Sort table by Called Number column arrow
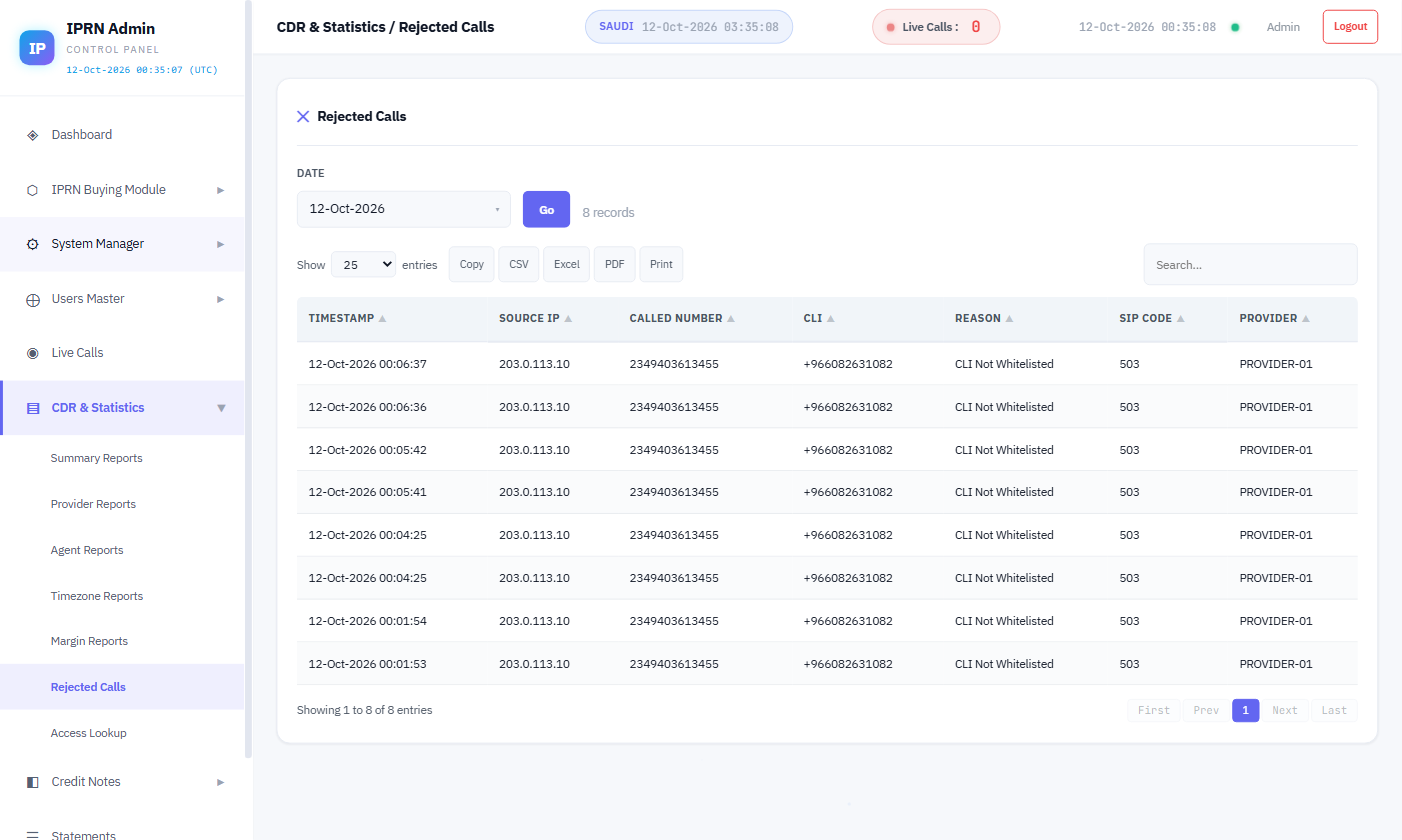1402x840 pixels. [731, 319]
